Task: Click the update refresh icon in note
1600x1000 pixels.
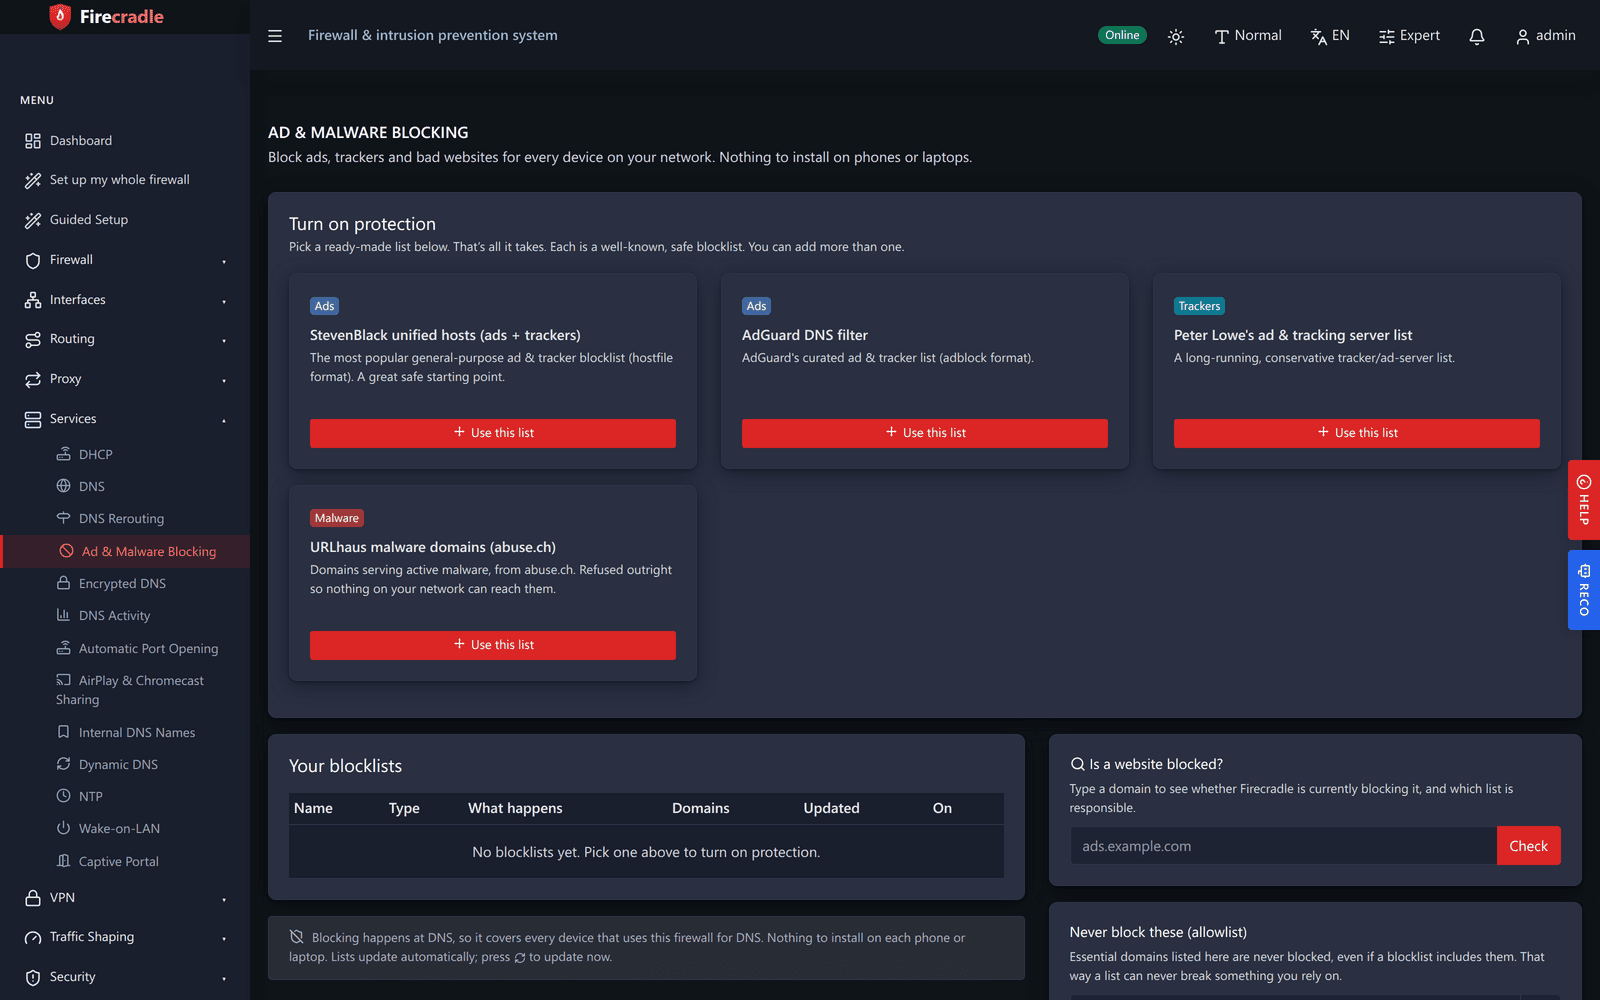Action: coord(520,958)
